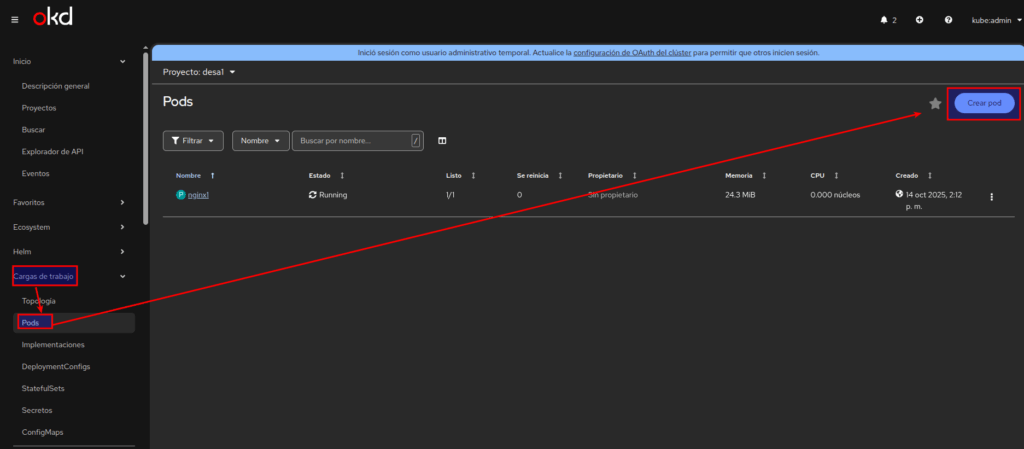Open manage columns icon
Image resolution: width=1024 pixels, height=449 pixels.
pos(442,141)
